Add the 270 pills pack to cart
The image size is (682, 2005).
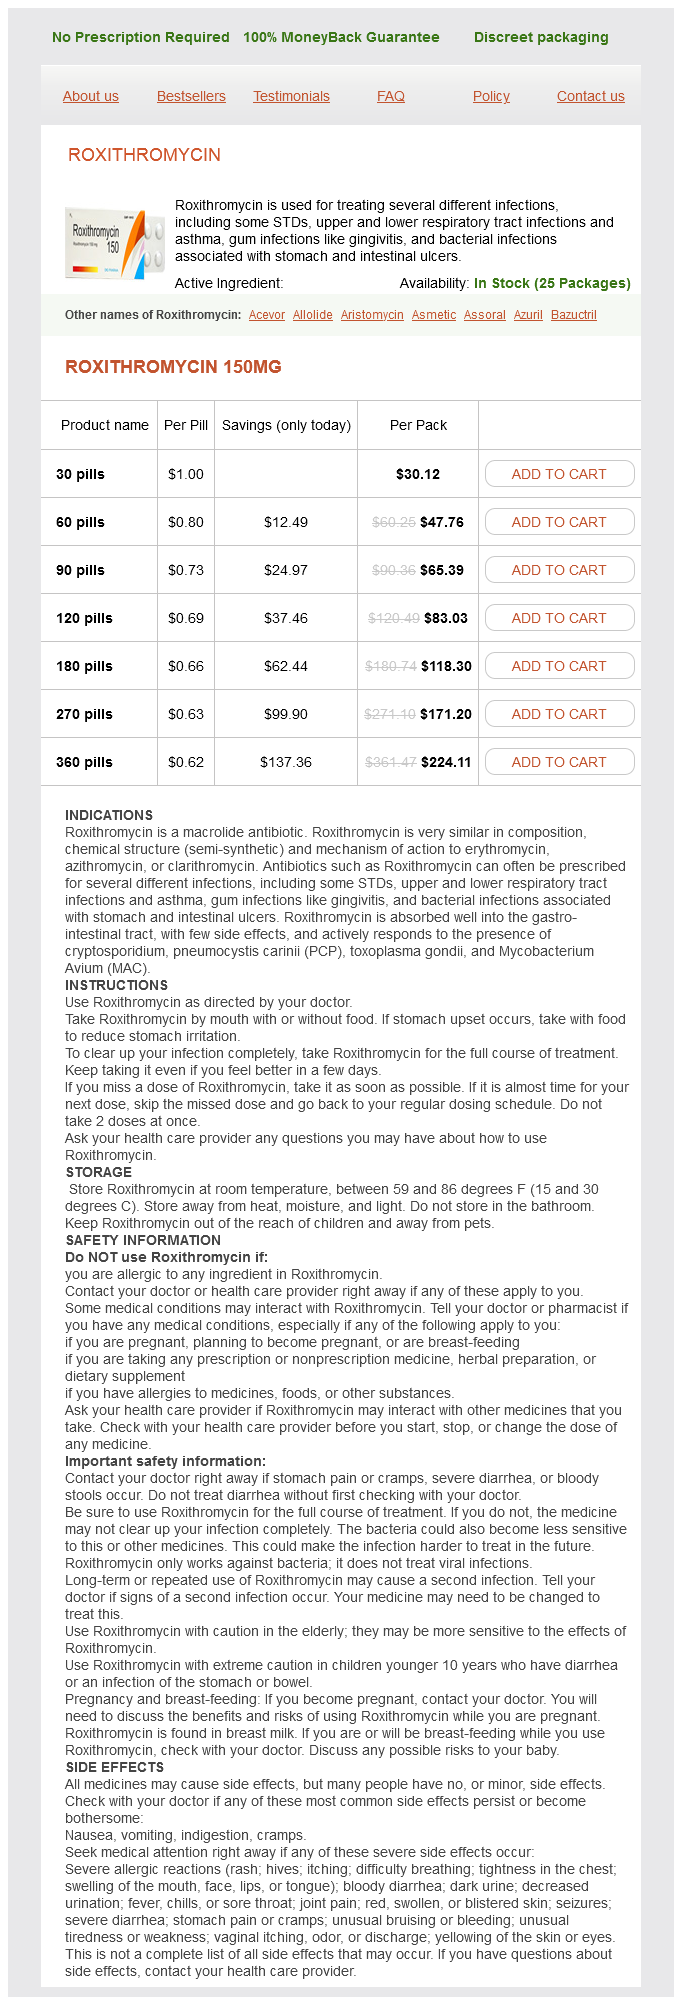point(559,714)
